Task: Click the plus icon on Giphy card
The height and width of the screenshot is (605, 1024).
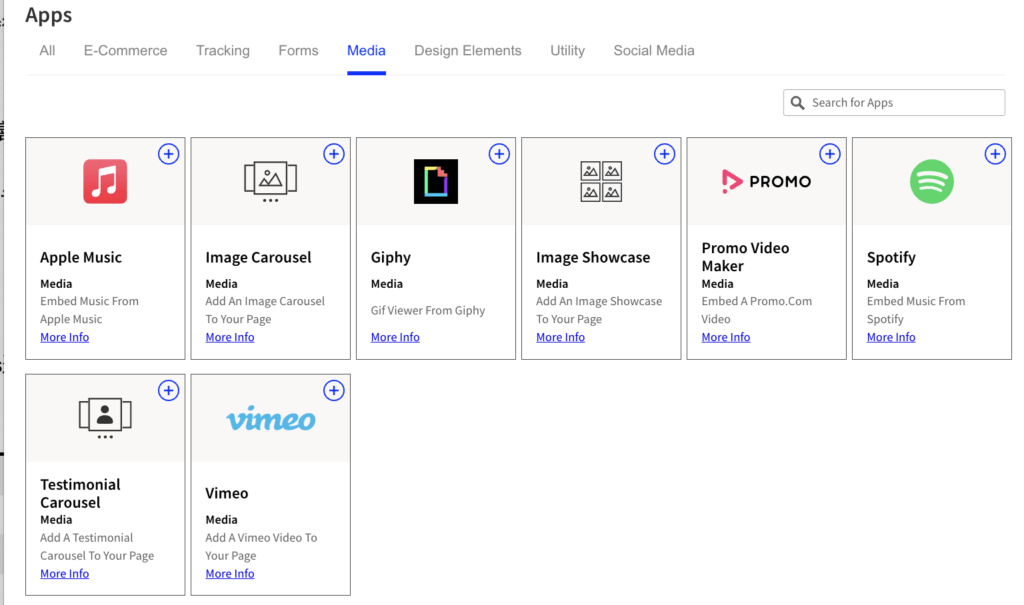Action: pyautogui.click(x=499, y=154)
